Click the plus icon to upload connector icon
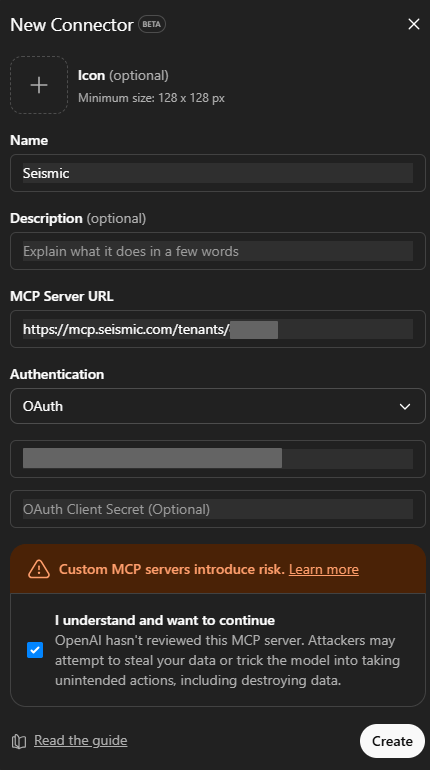This screenshot has height=770, width=430. click(x=39, y=85)
